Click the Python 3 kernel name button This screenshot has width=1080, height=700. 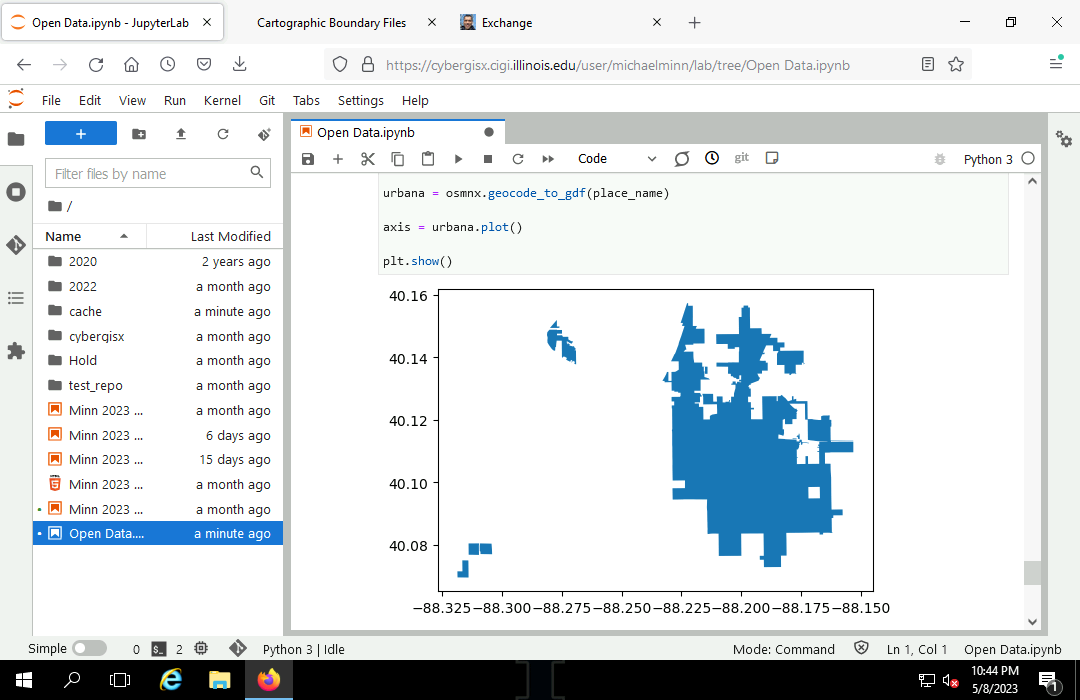coord(987,159)
